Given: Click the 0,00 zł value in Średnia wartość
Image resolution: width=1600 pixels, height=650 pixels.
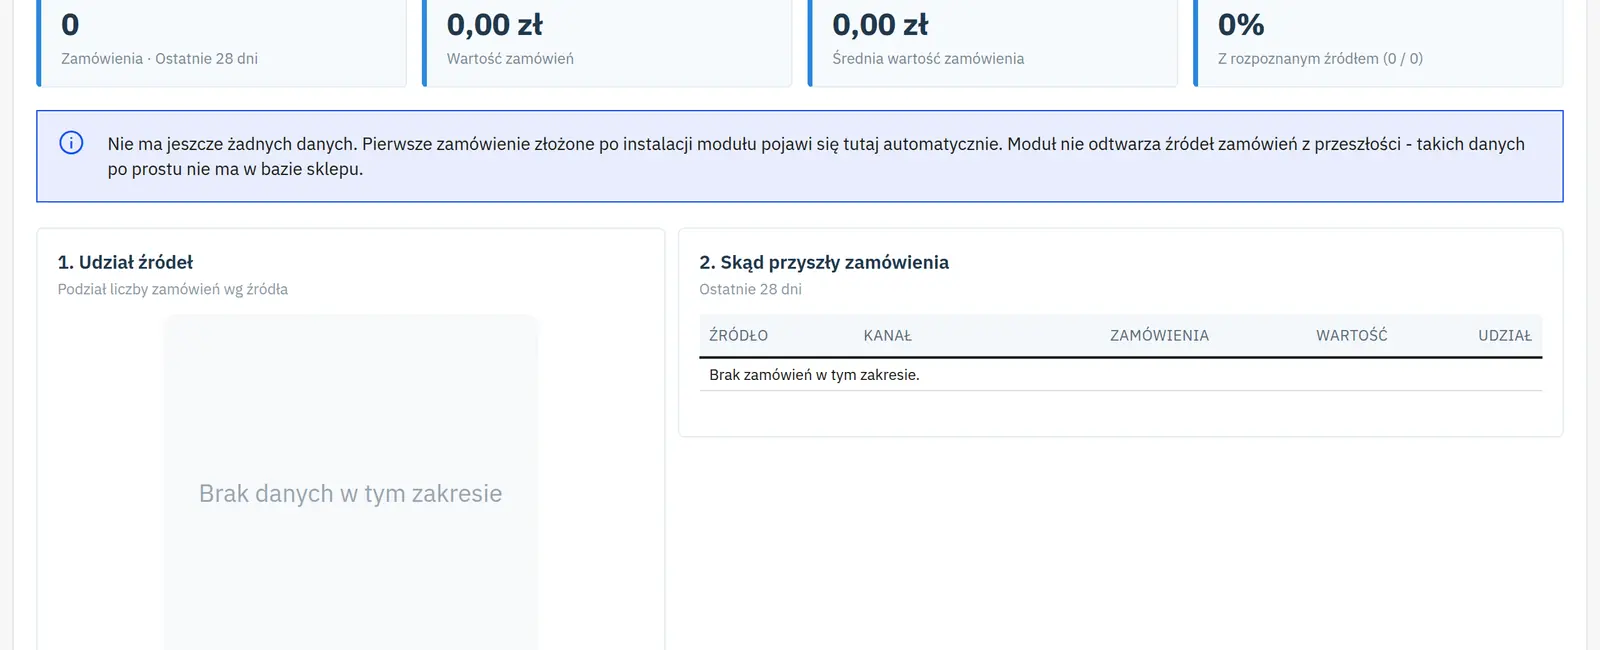Looking at the screenshot, I should click(x=880, y=24).
